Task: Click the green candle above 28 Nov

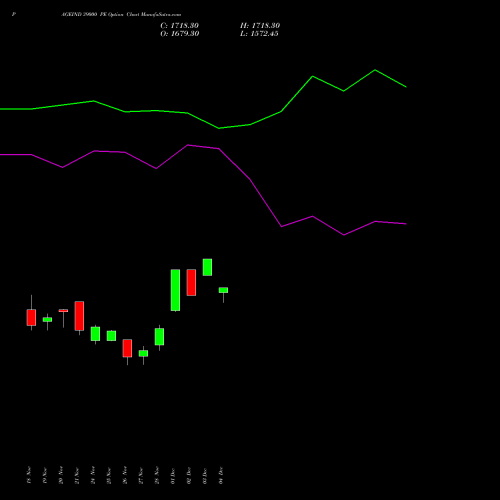Action: pos(159,337)
